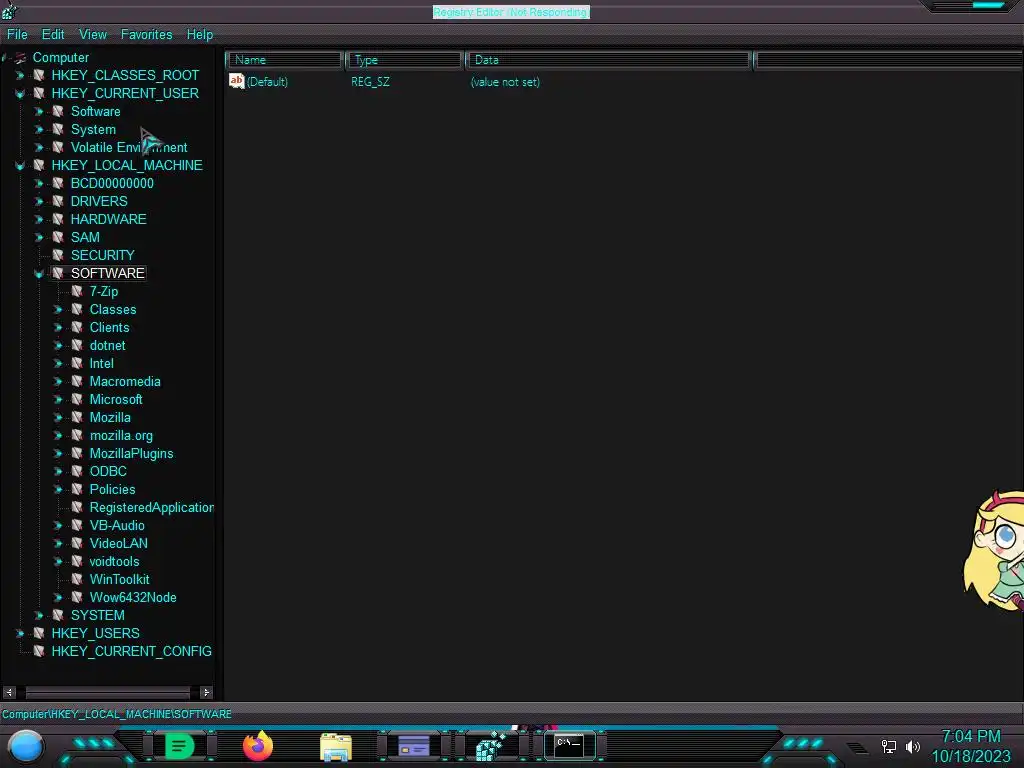Open the green notes app taskbar icon
Viewport: 1024px width, 768px height.
pyautogui.click(x=180, y=746)
